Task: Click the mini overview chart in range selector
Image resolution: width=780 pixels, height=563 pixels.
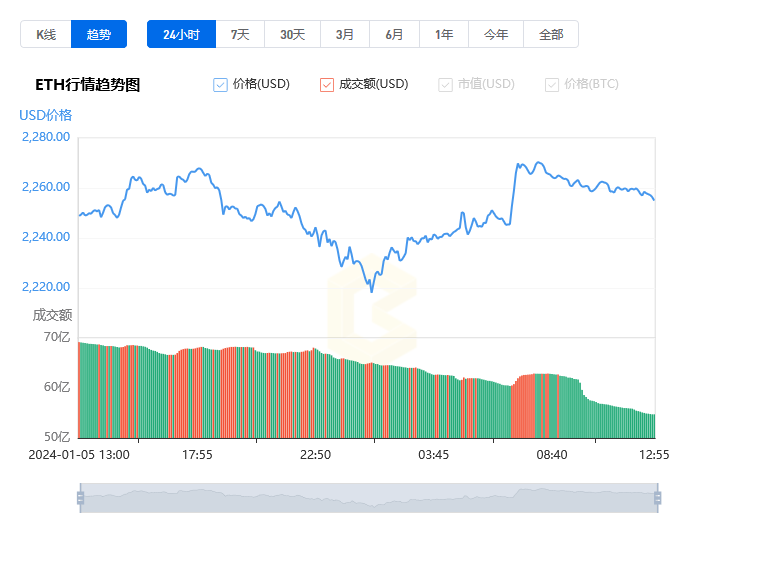Action: [x=369, y=498]
